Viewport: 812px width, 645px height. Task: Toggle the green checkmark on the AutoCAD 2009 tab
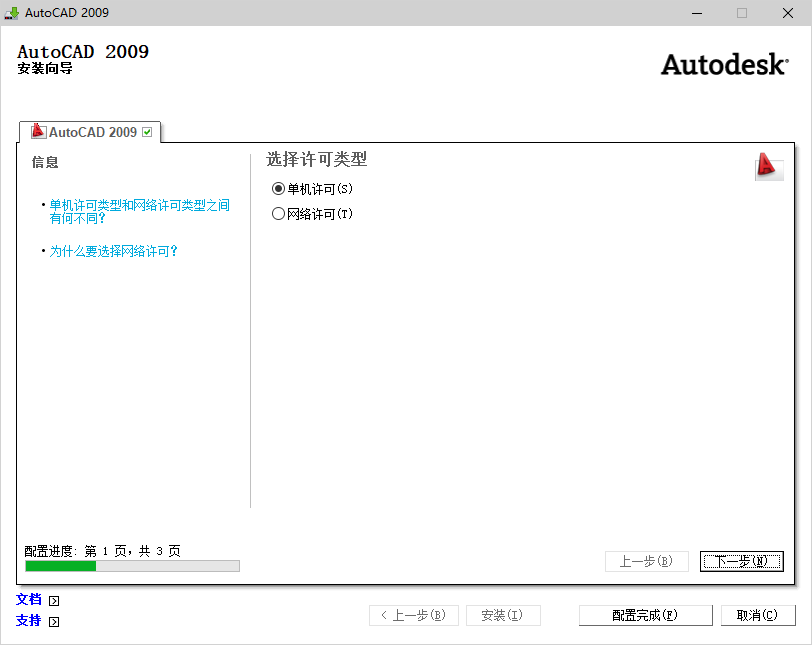click(146, 130)
